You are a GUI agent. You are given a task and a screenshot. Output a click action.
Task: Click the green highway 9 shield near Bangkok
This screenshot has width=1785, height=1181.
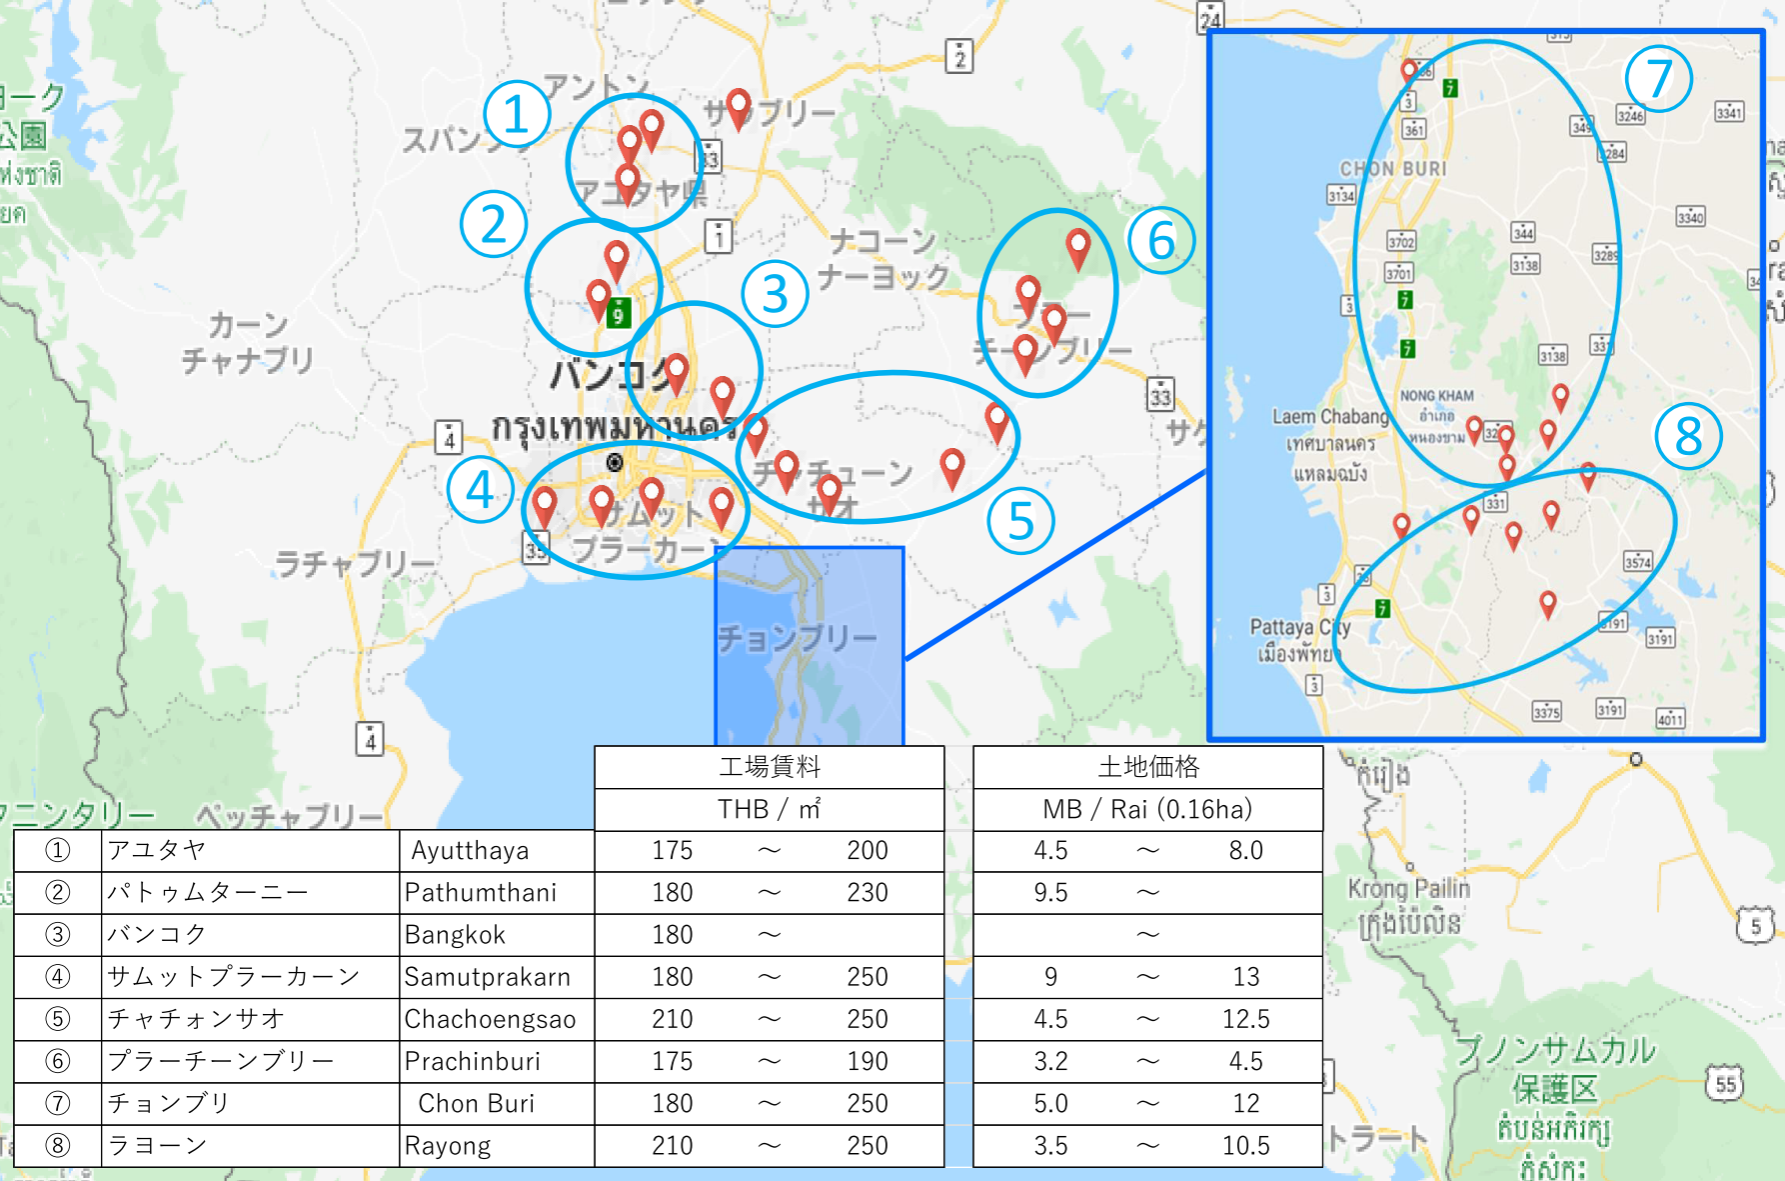pyautogui.click(x=619, y=314)
